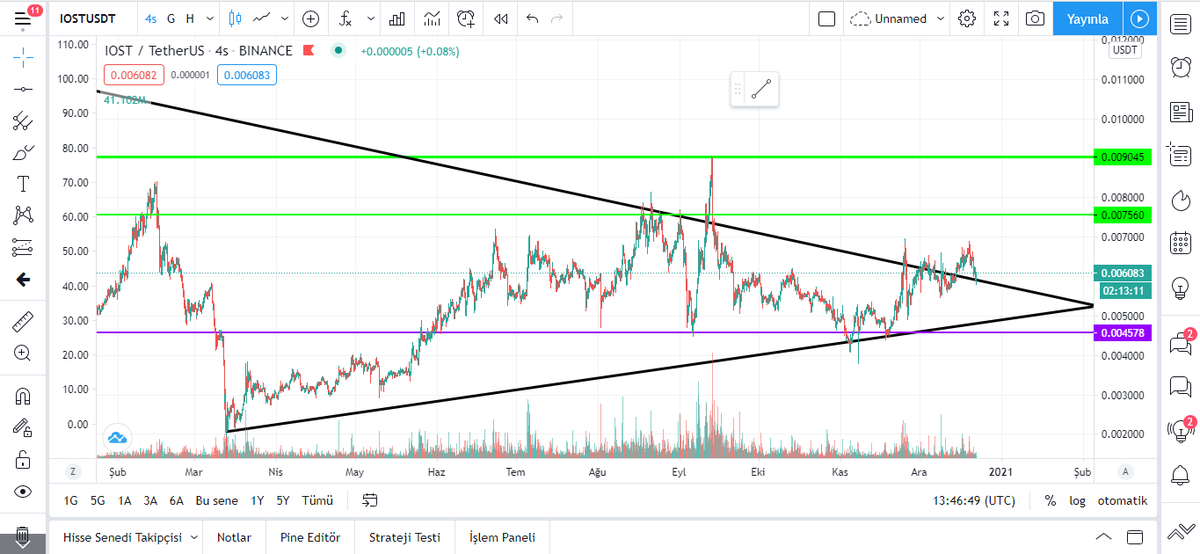Open the prediction and measurement tools

click(22, 247)
